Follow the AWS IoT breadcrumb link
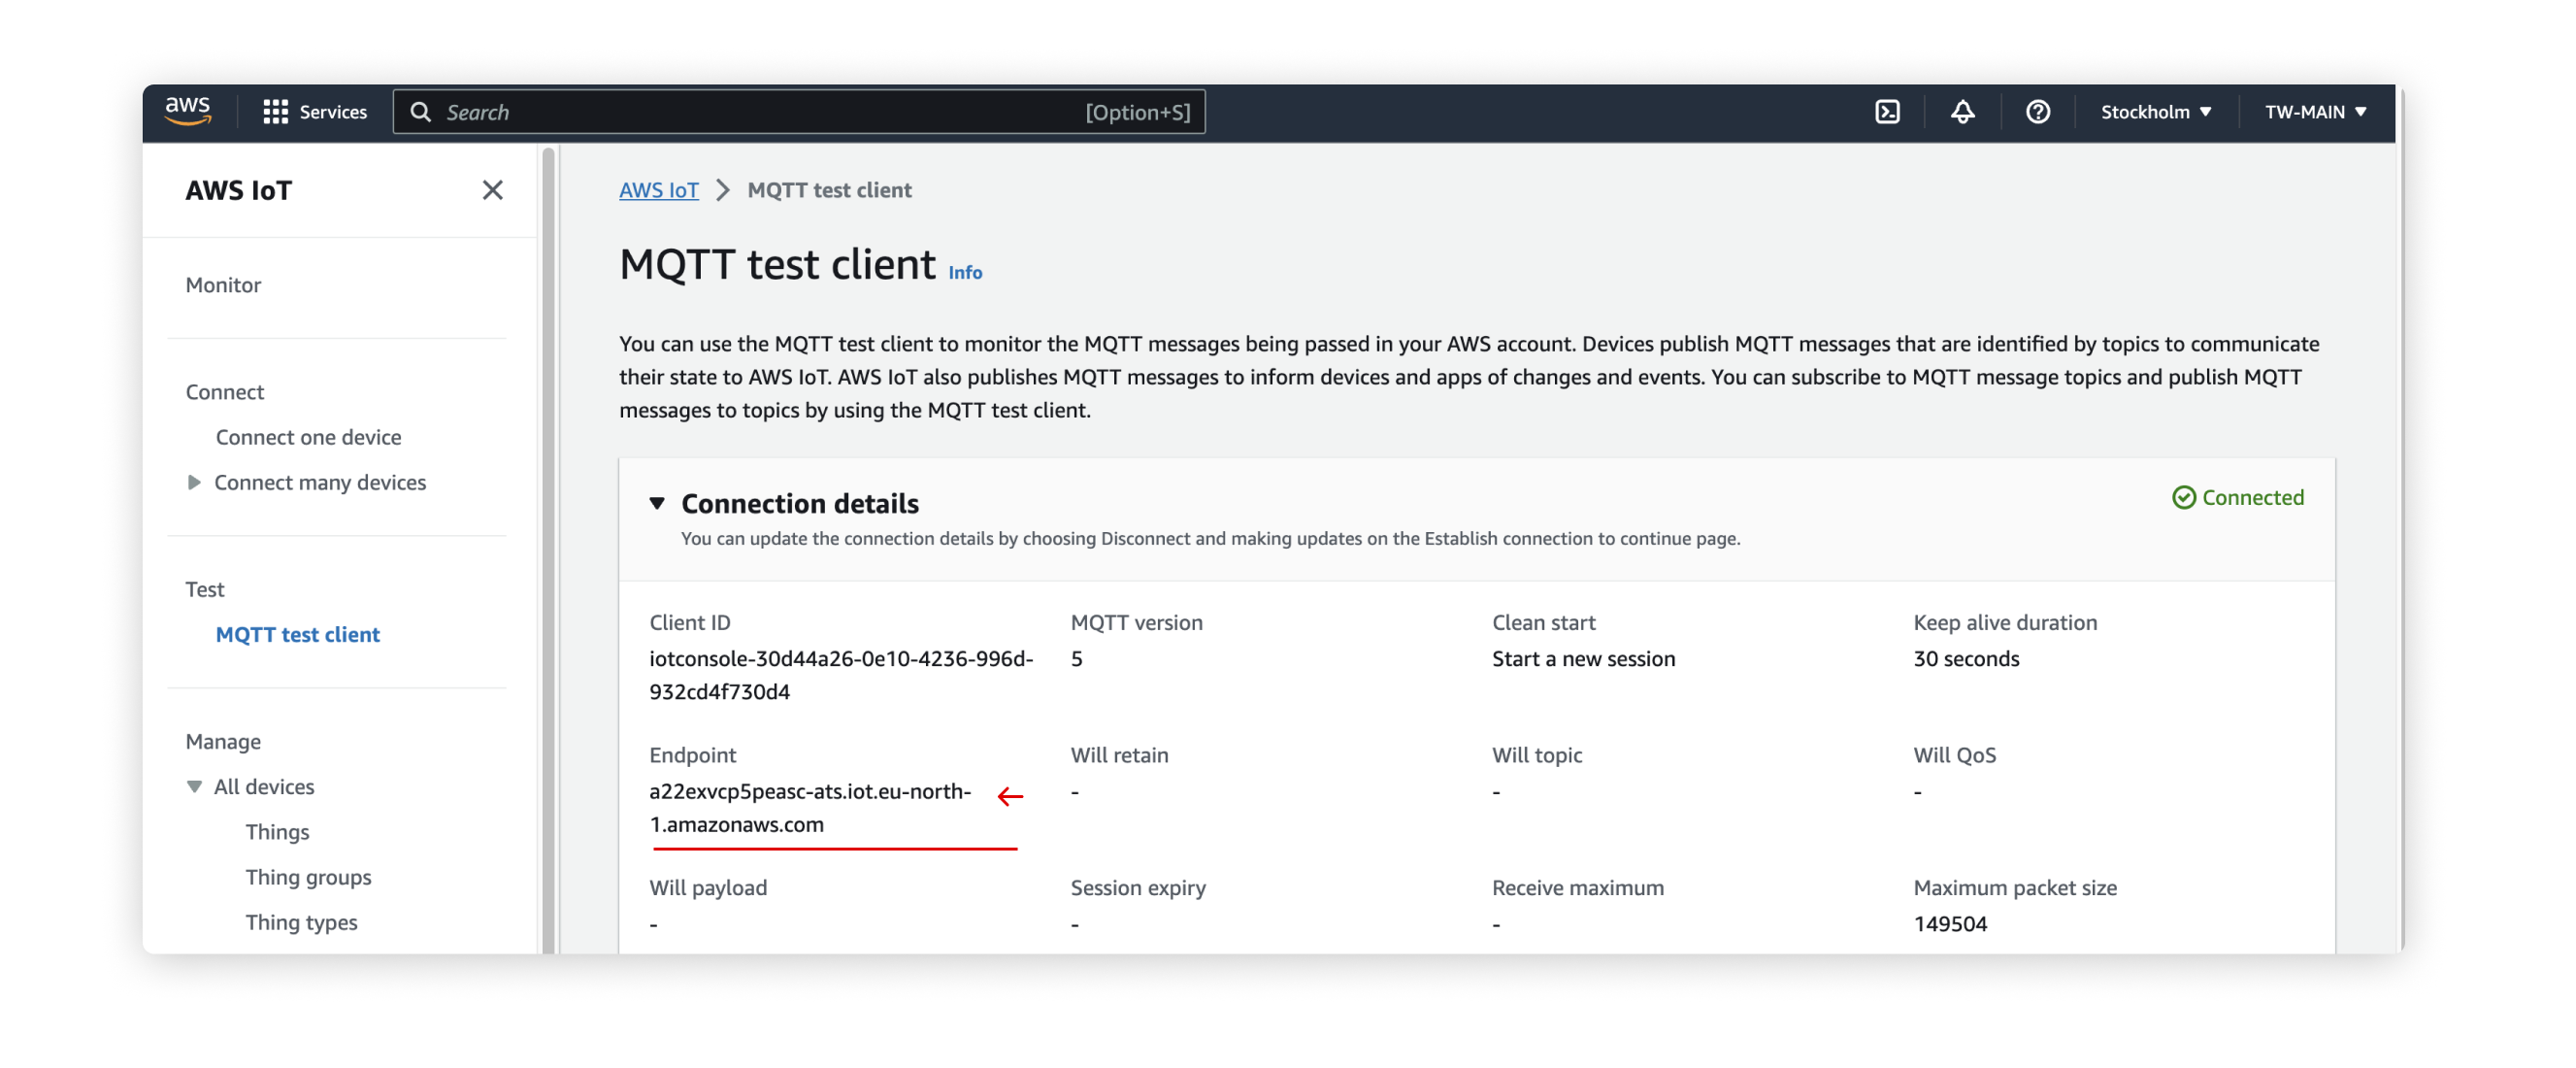The height and width of the screenshot is (1068, 2576). coord(659,190)
